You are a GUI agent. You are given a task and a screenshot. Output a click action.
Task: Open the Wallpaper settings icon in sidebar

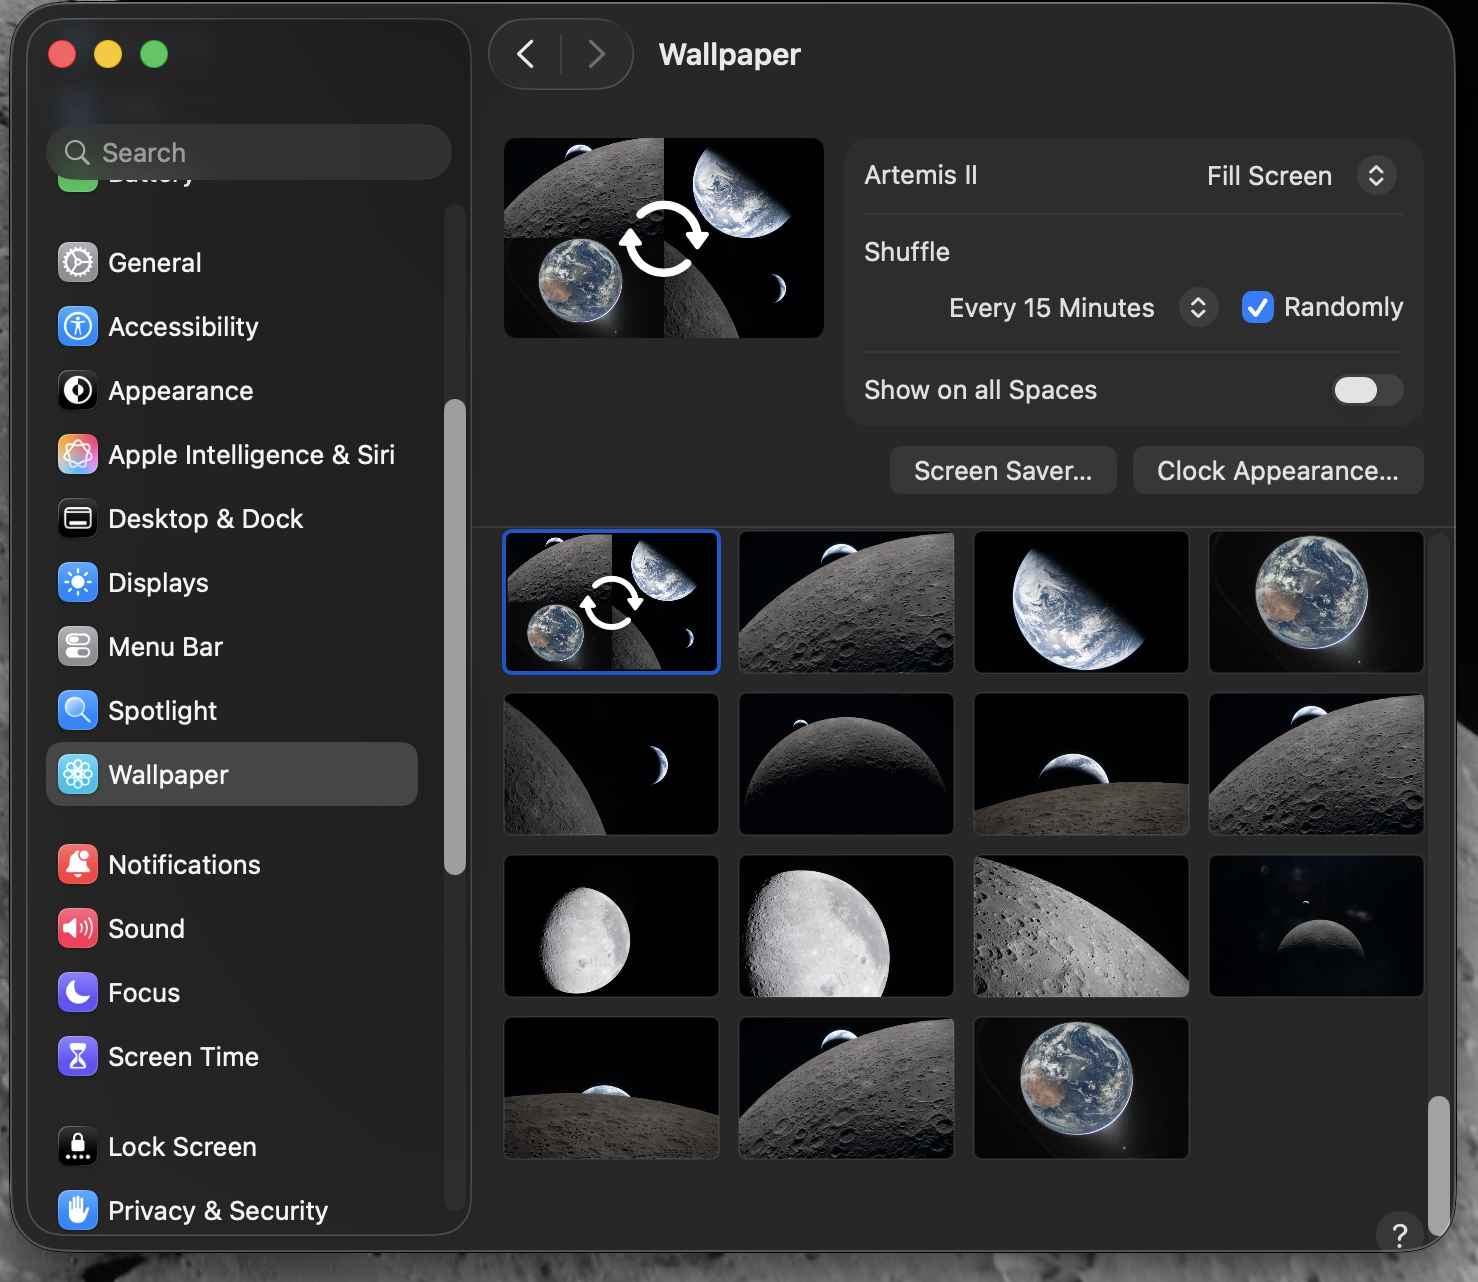[77, 774]
